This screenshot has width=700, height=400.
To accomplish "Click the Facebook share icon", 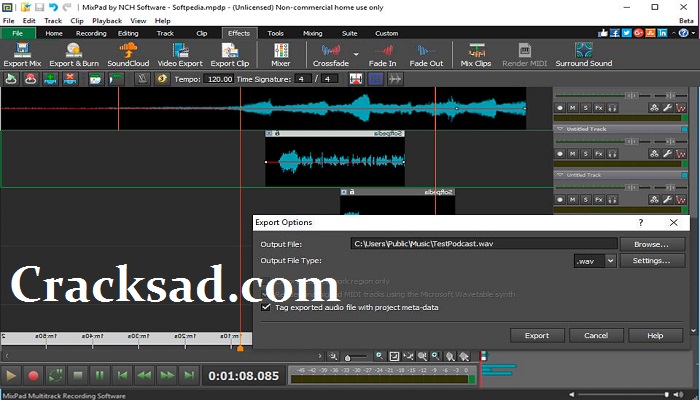I will (615, 33).
